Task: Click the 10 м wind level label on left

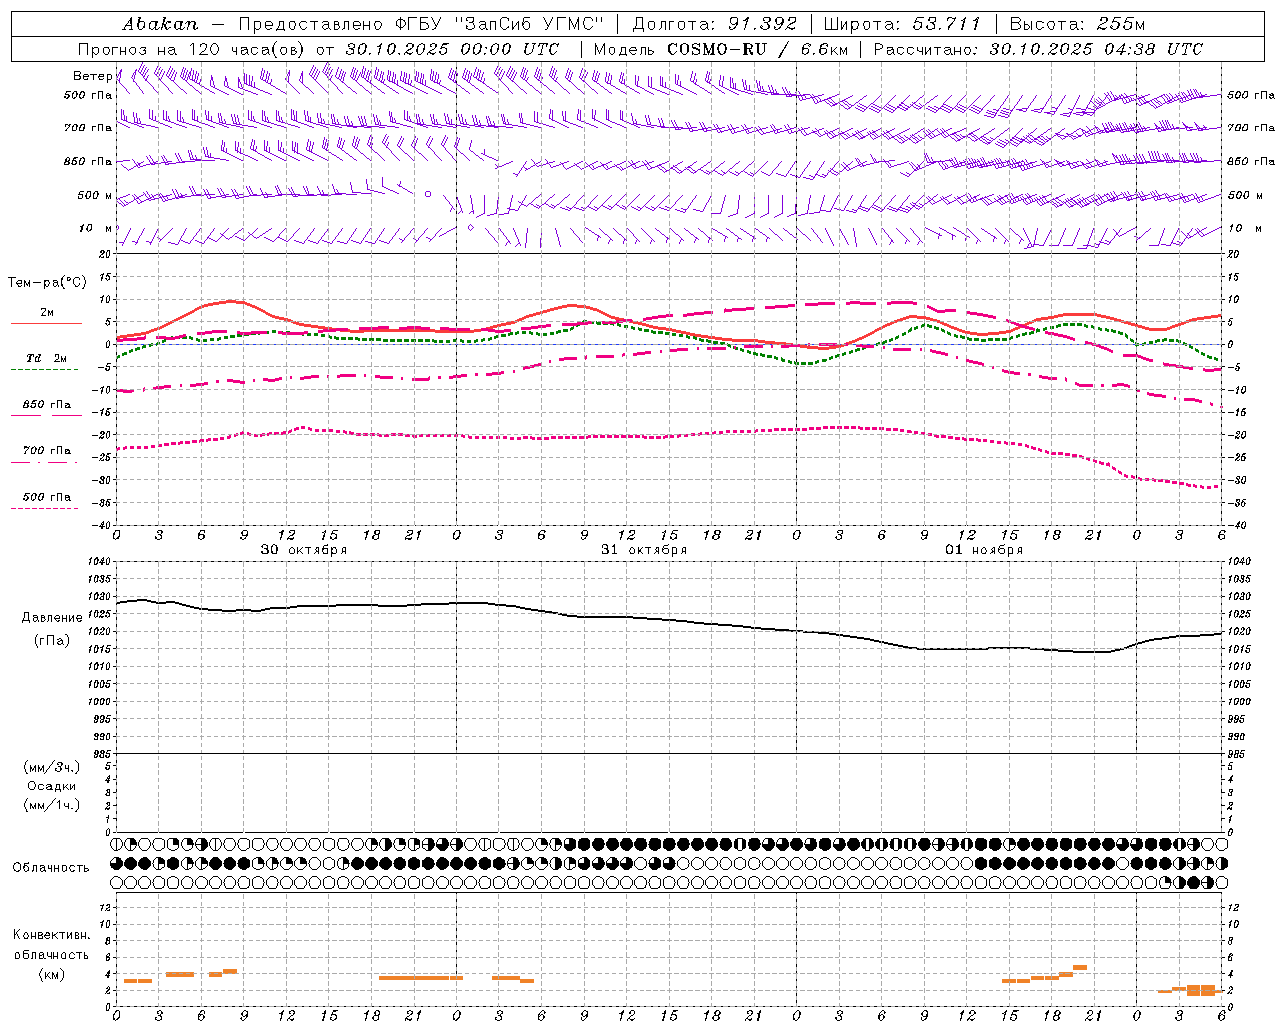Action: point(95,228)
